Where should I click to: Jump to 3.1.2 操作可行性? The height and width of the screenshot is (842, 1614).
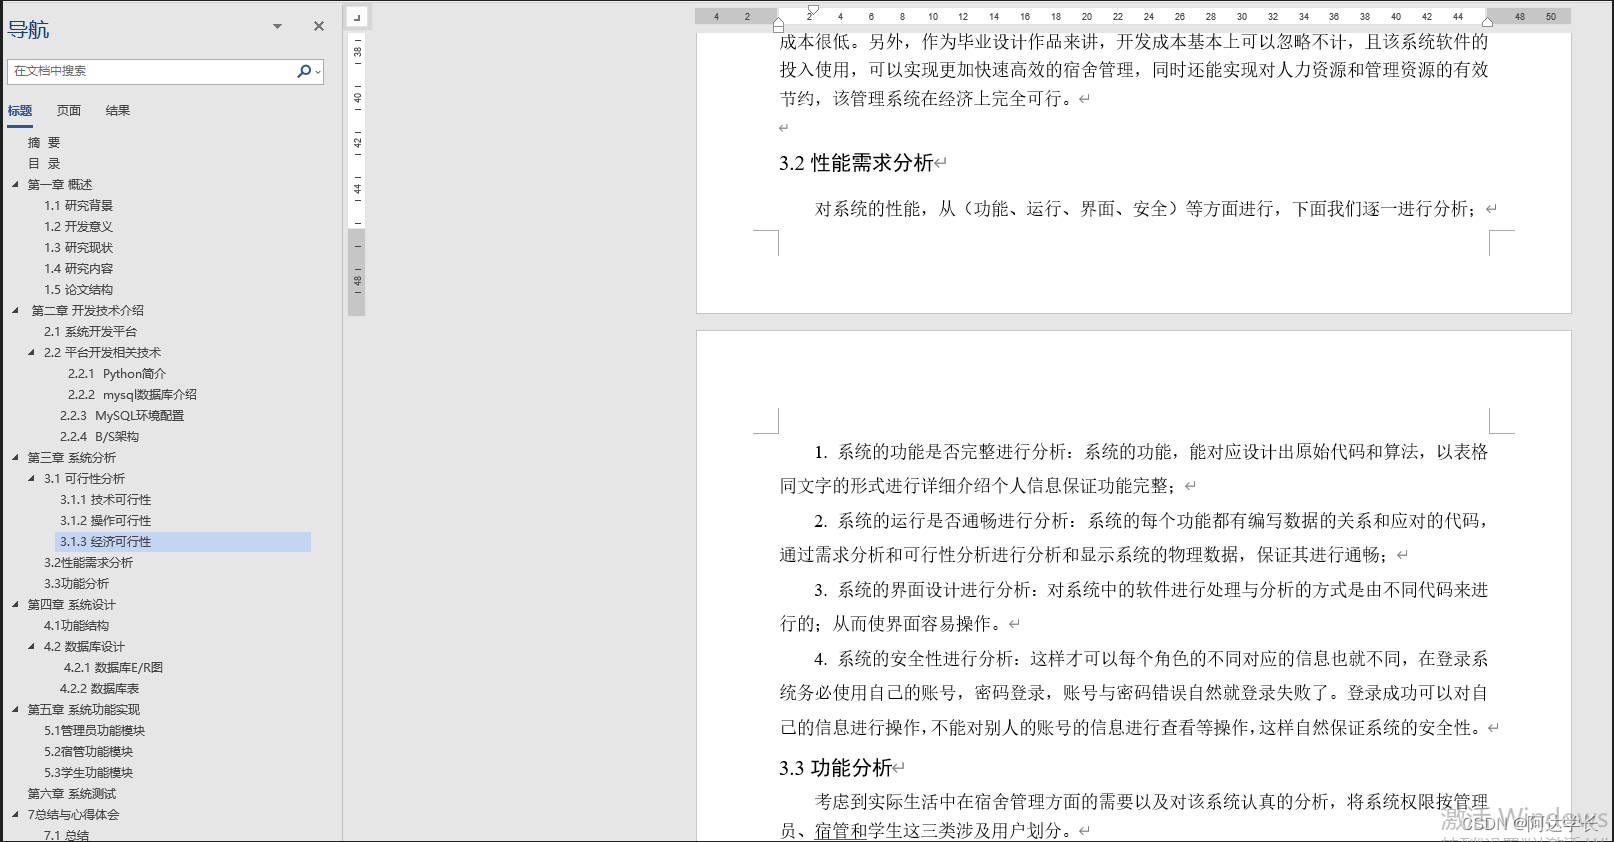click(x=105, y=520)
